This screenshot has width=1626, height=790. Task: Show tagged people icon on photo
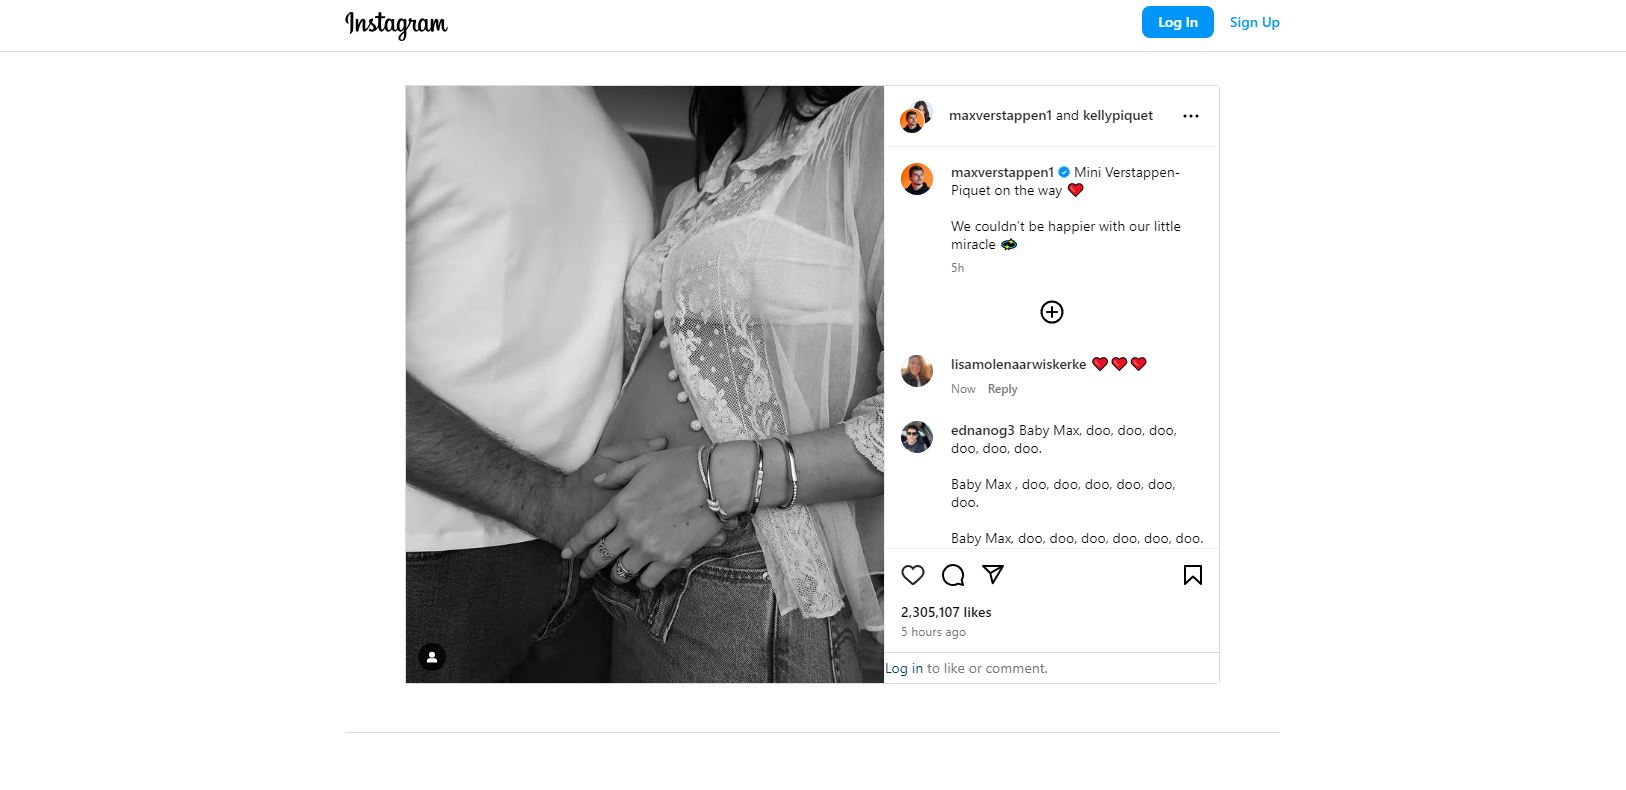pyautogui.click(x=432, y=657)
